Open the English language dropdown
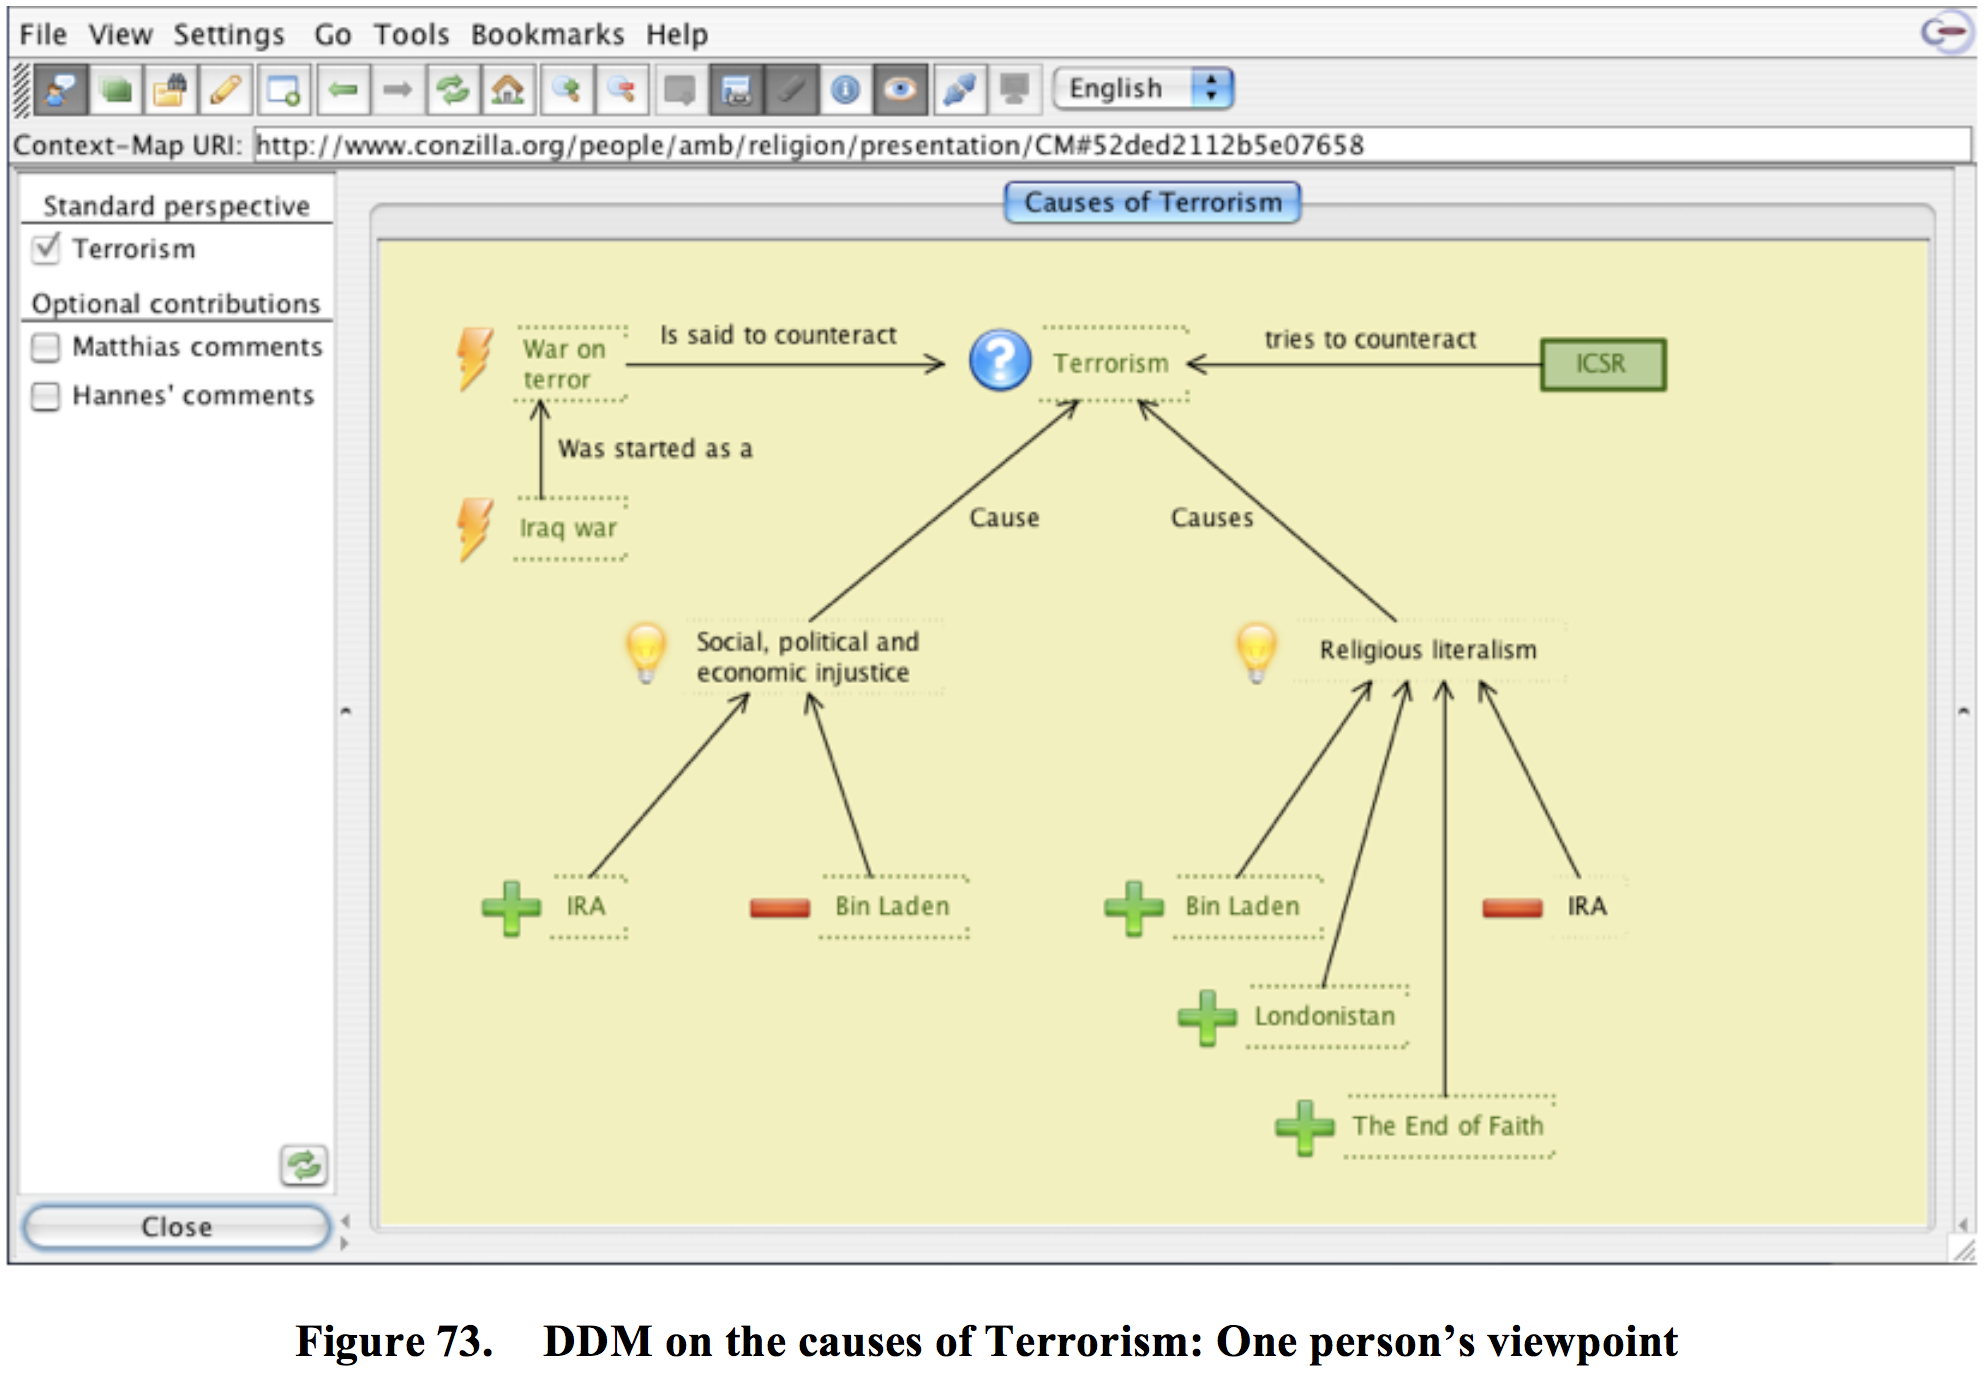 pyautogui.click(x=1145, y=89)
